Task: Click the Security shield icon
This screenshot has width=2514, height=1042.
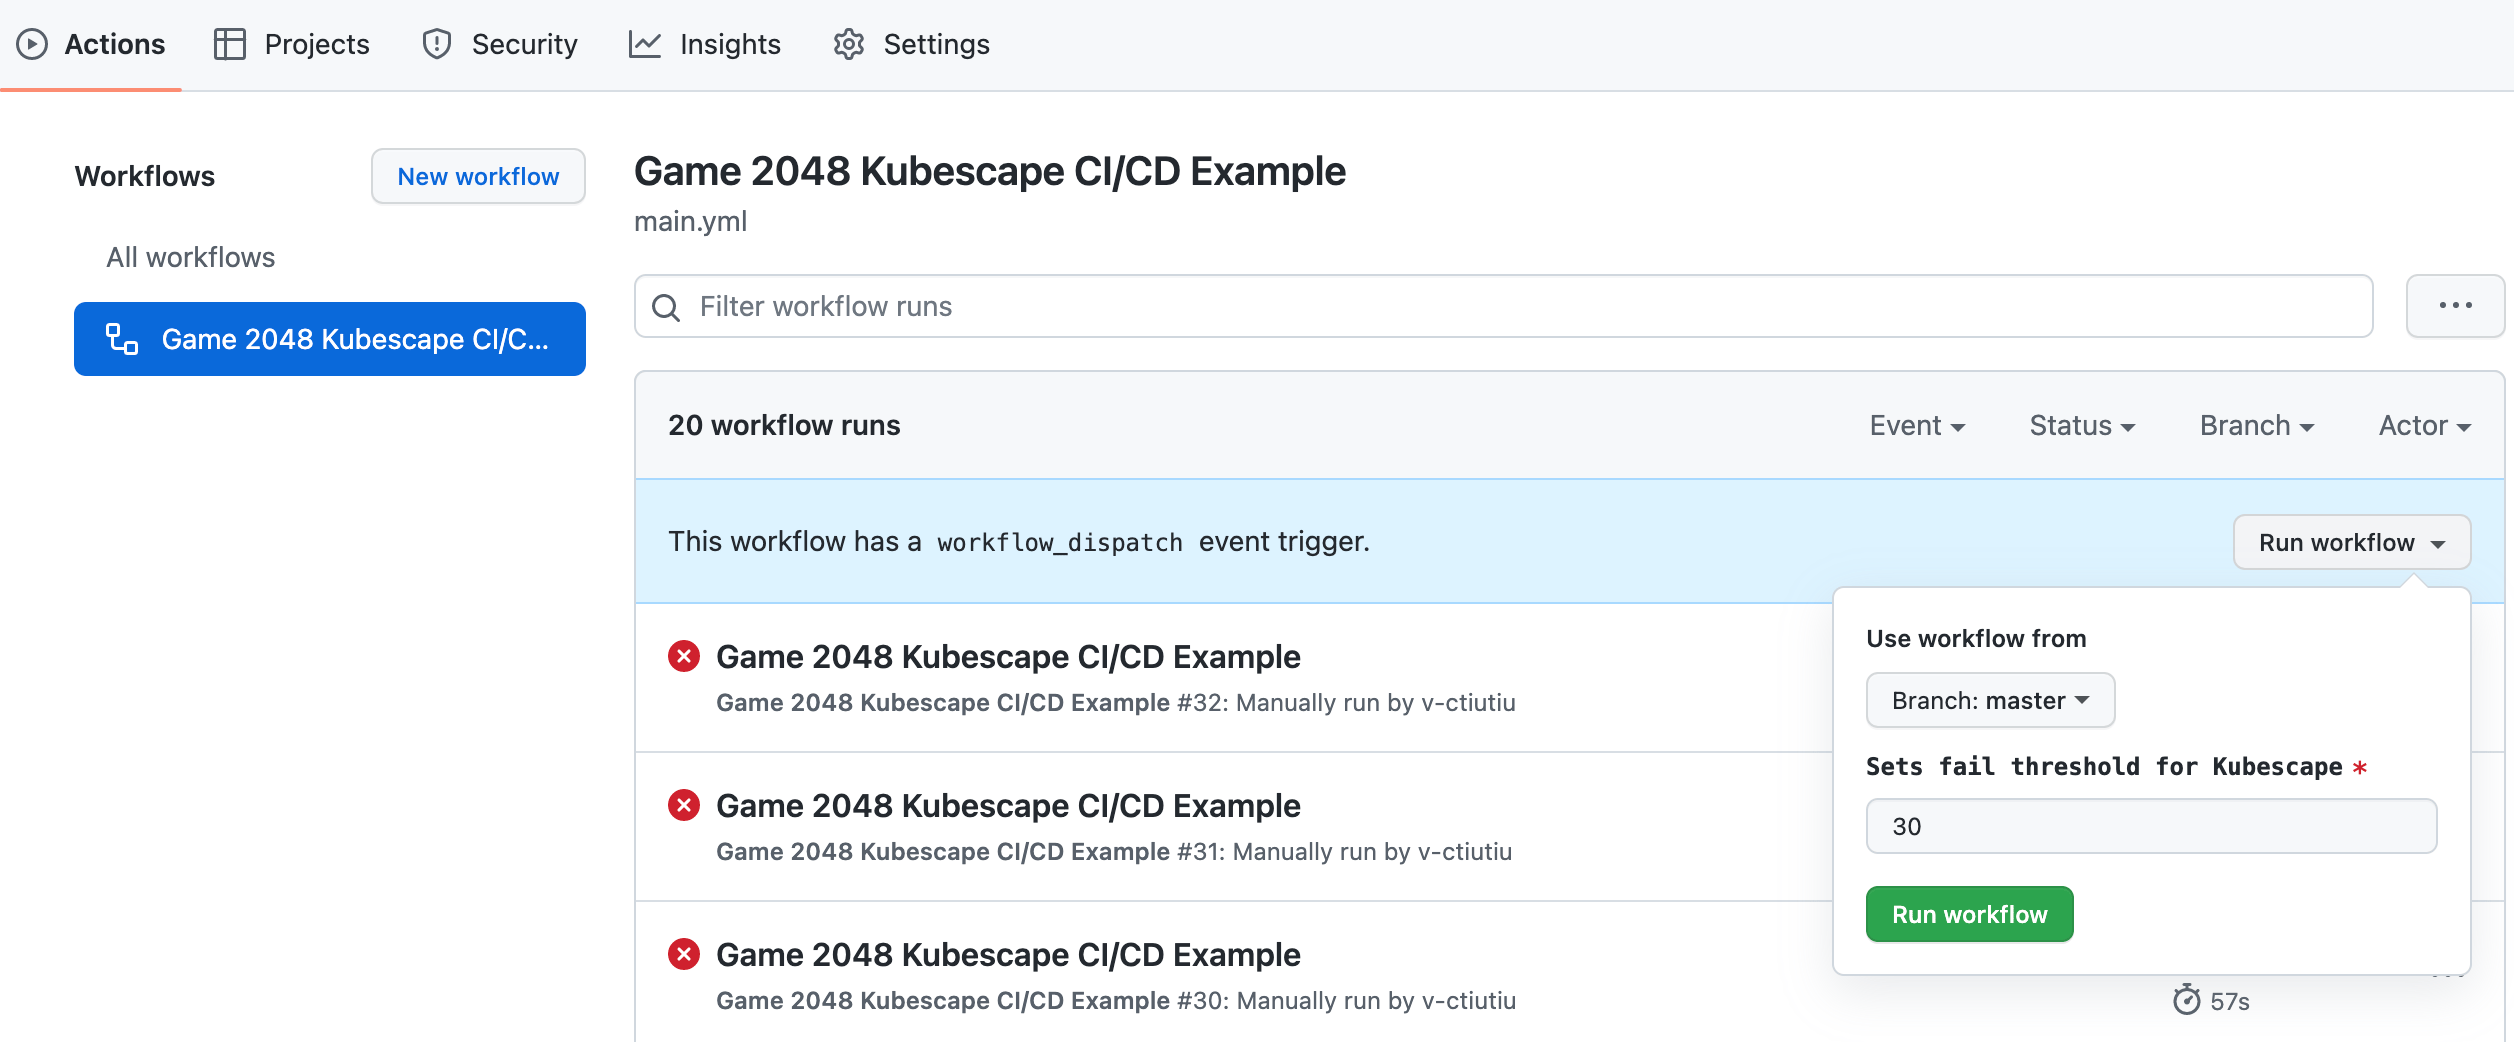Action: [x=437, y=44]
